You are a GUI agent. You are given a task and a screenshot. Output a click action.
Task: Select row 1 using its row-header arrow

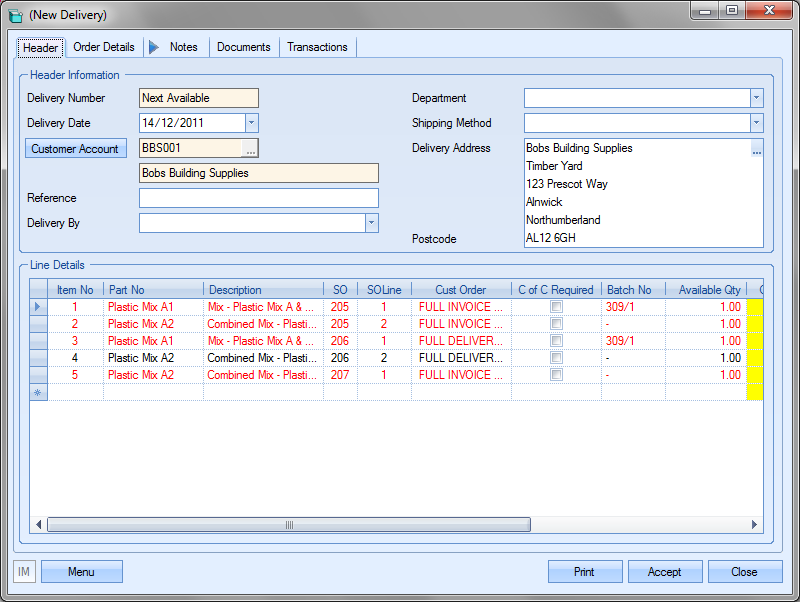pos(39,307)
